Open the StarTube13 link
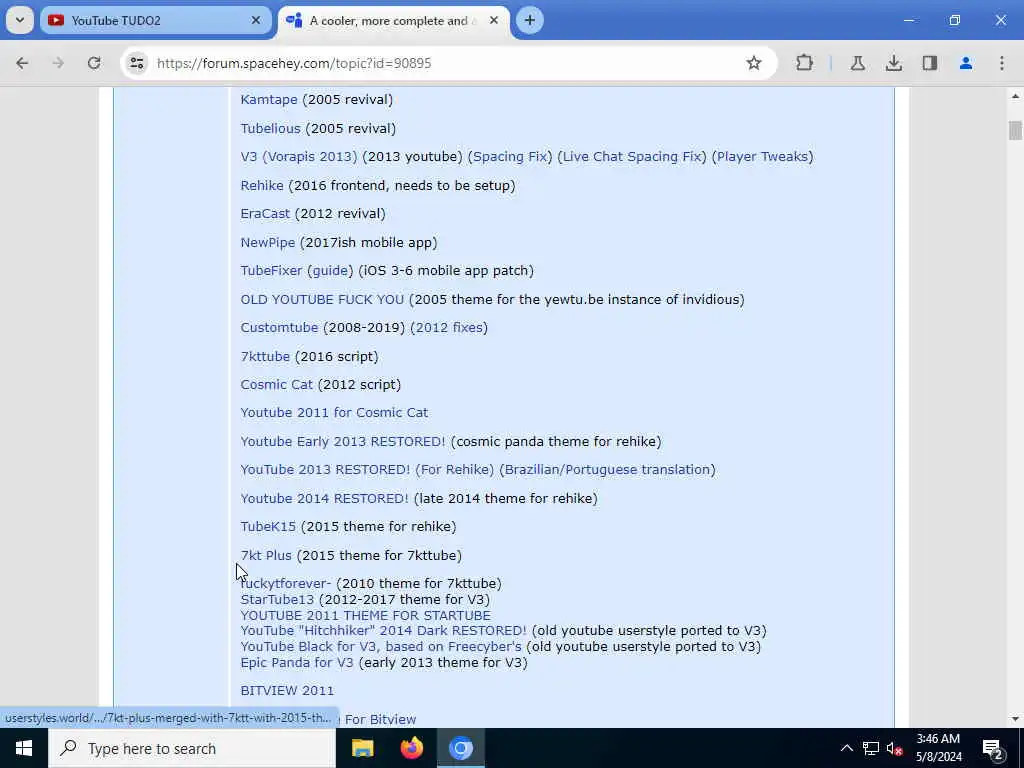 [x=277, y=600]
